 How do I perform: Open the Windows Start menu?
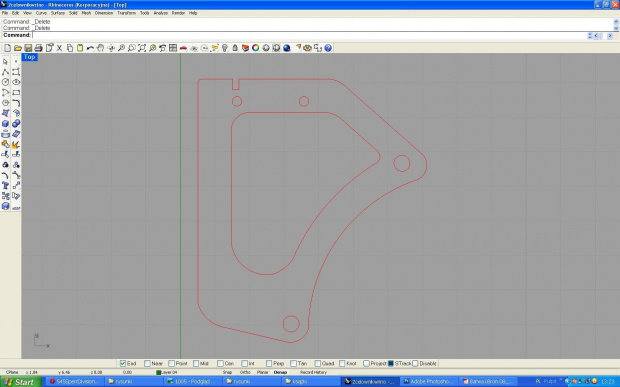click(21, 382)
